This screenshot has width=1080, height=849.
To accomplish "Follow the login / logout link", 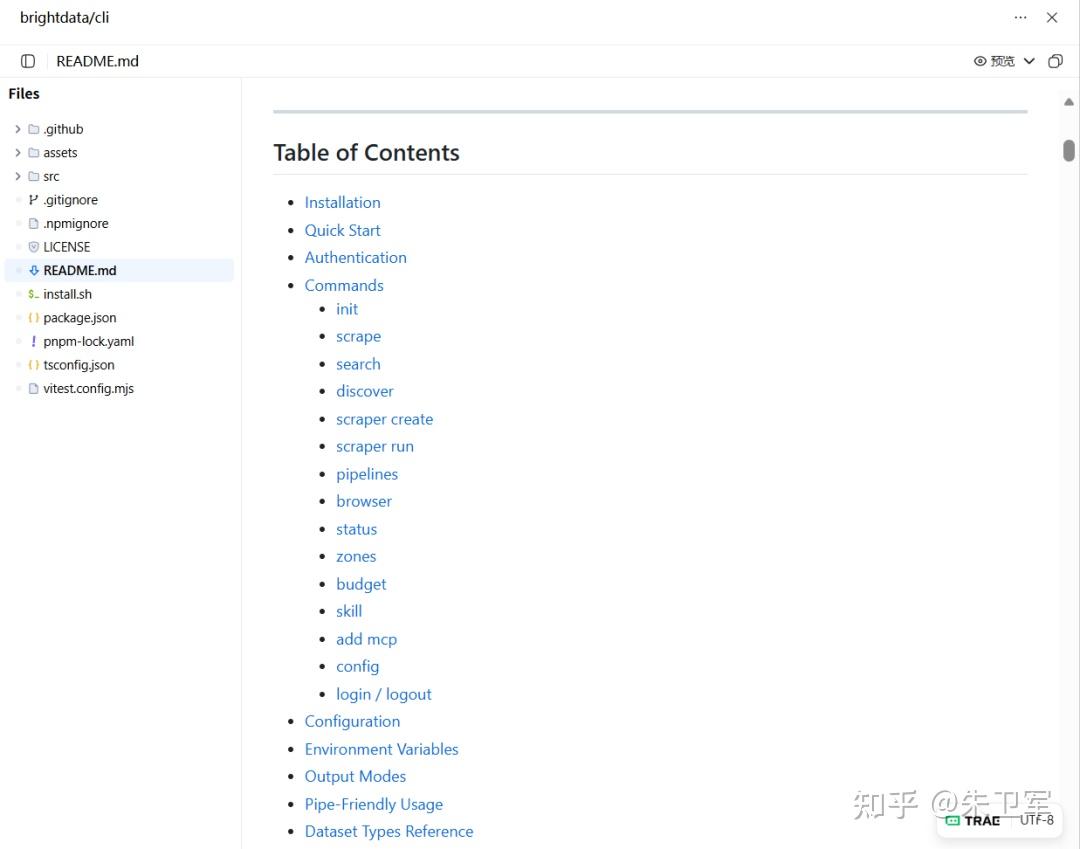I will click(384, 694).
